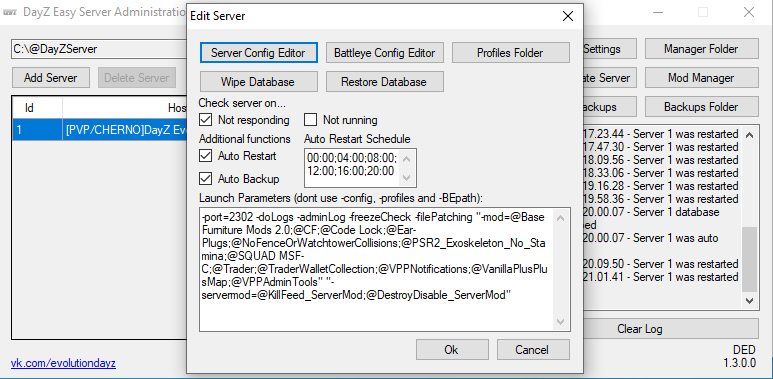
Task: Close the Edit Server dialog
Action: 568,16
